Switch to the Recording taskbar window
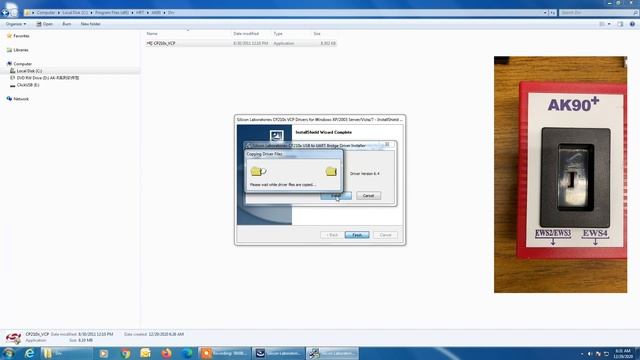Image resolution: width=640 pixels, height=360 pixels. point(224,353)
